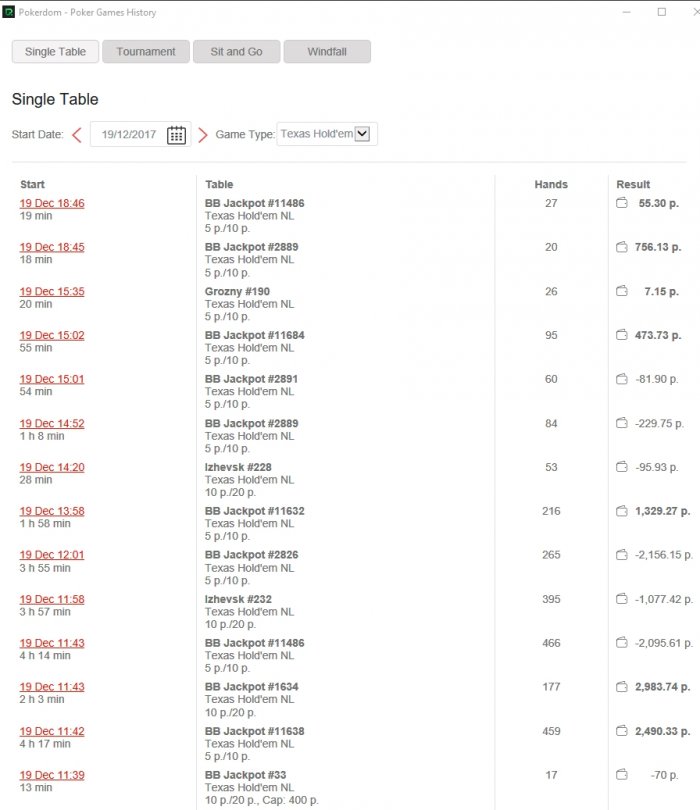Go to previous start date
The height and width of the screenshot is (810, 700).
(77, 135)
